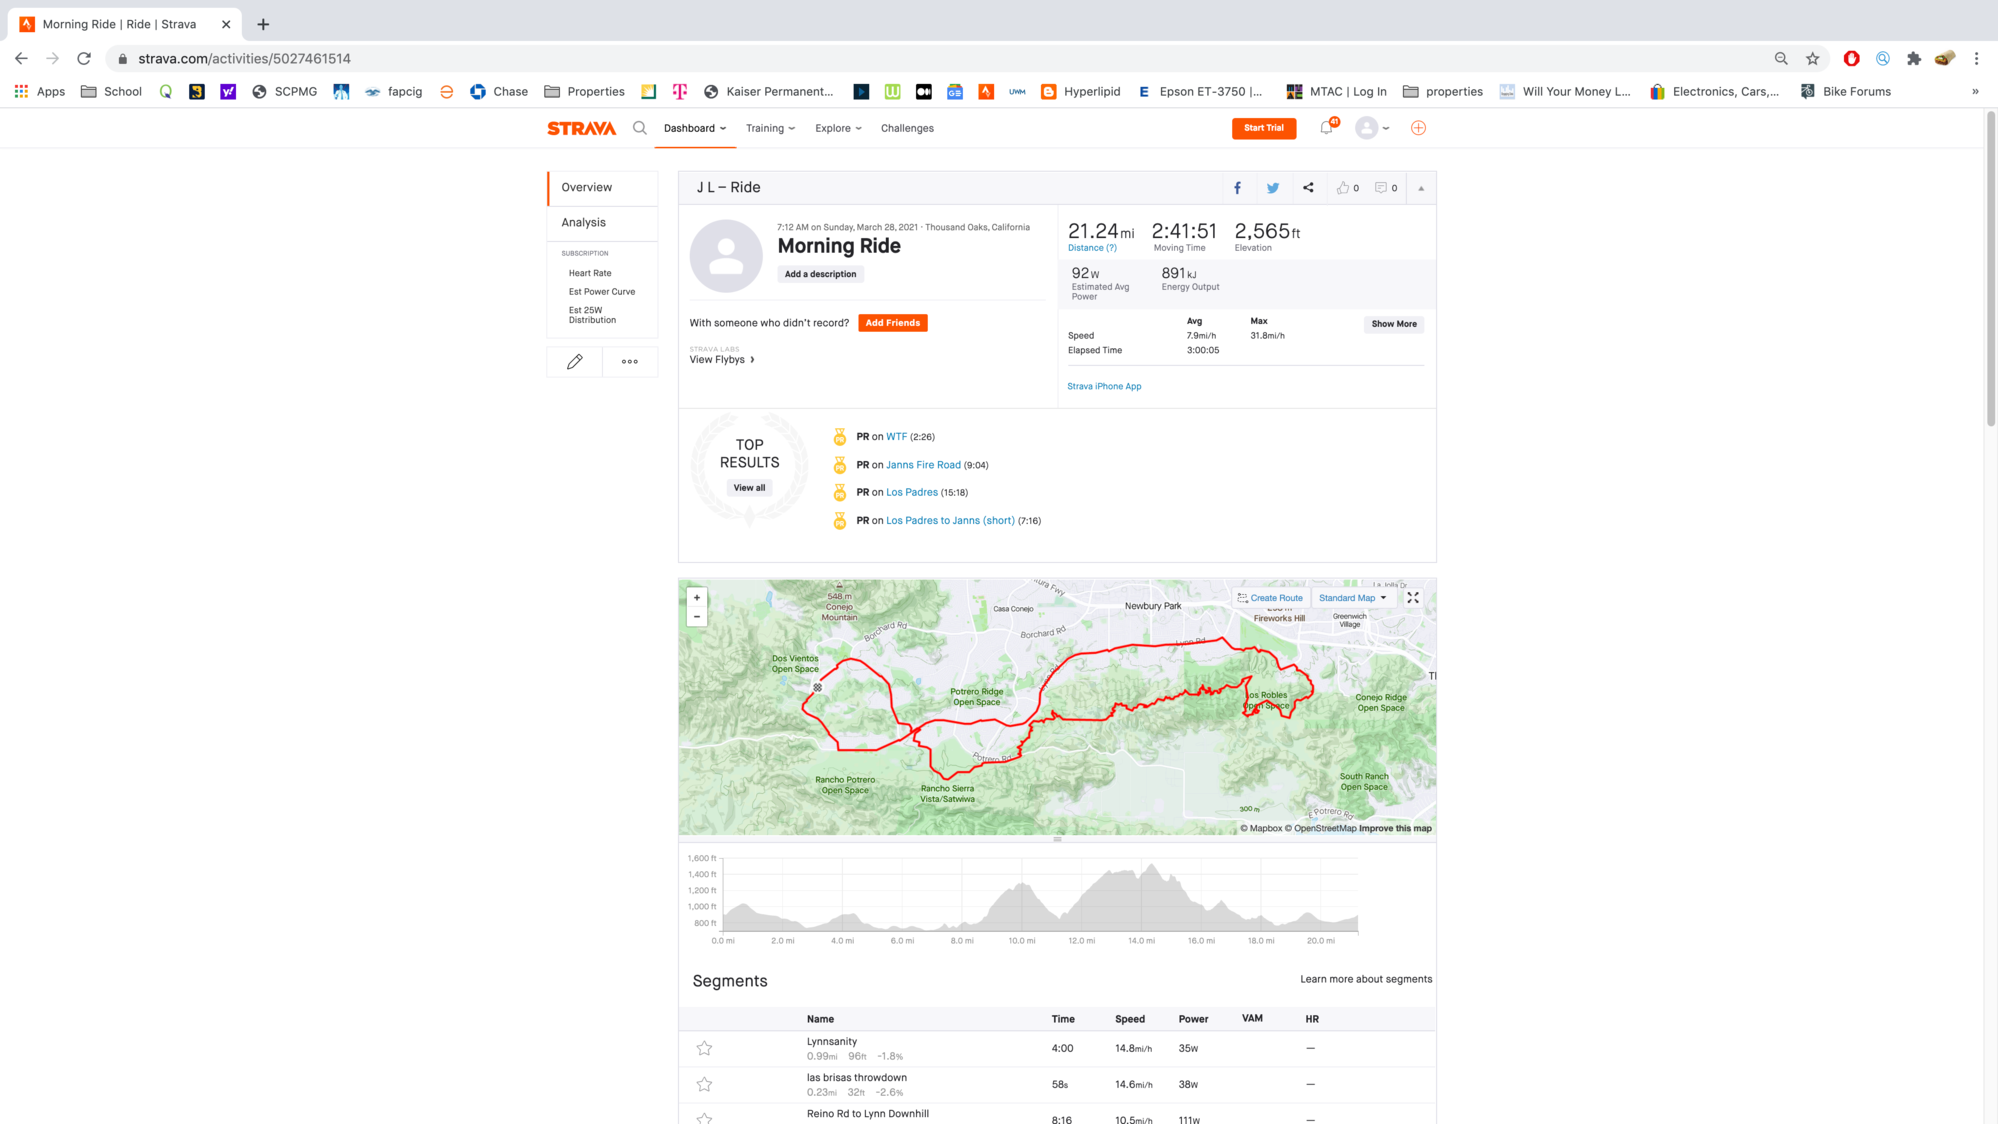Open the Janns Fire Road link
This screenshot has height=1124, width=1998.
(x=923, y=465)
